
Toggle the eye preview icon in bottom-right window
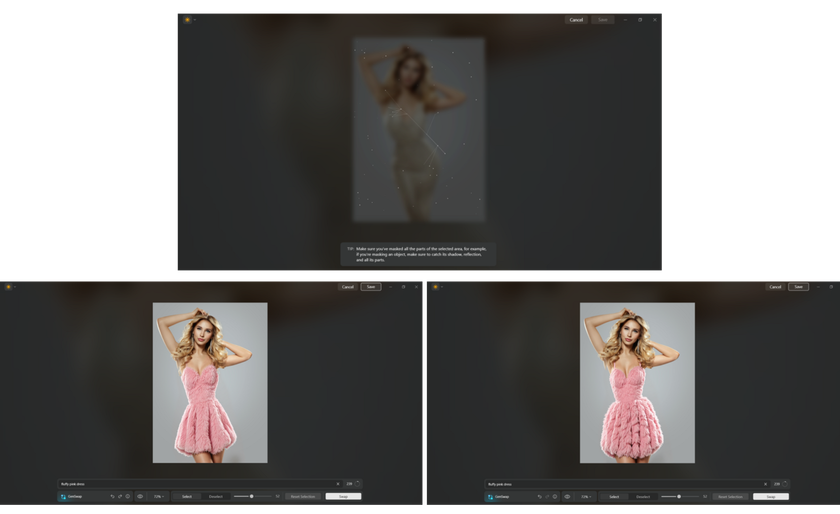[x=568, y=497]
